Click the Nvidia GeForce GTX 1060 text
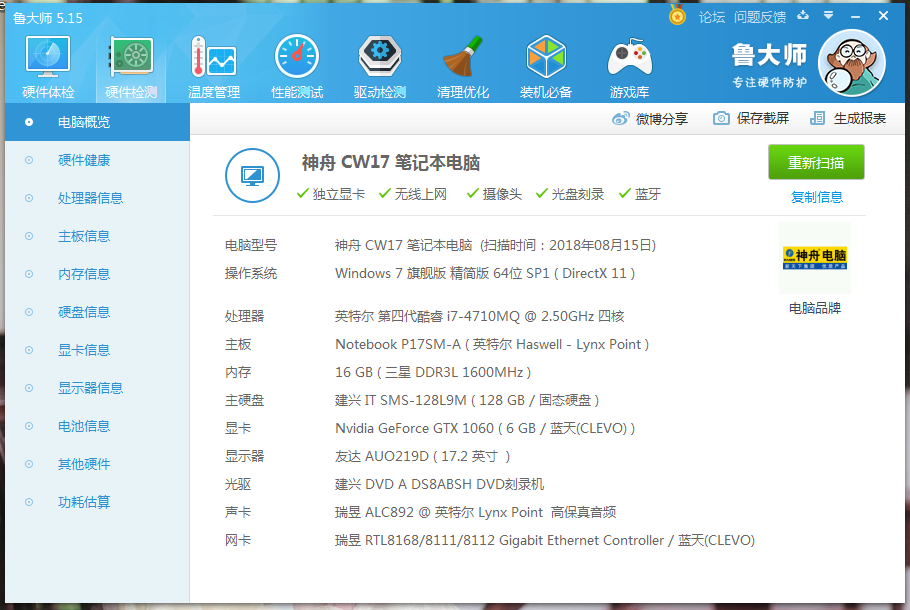Screen dimensions: 910x610 pyautogui.click(x=485, y=428)
